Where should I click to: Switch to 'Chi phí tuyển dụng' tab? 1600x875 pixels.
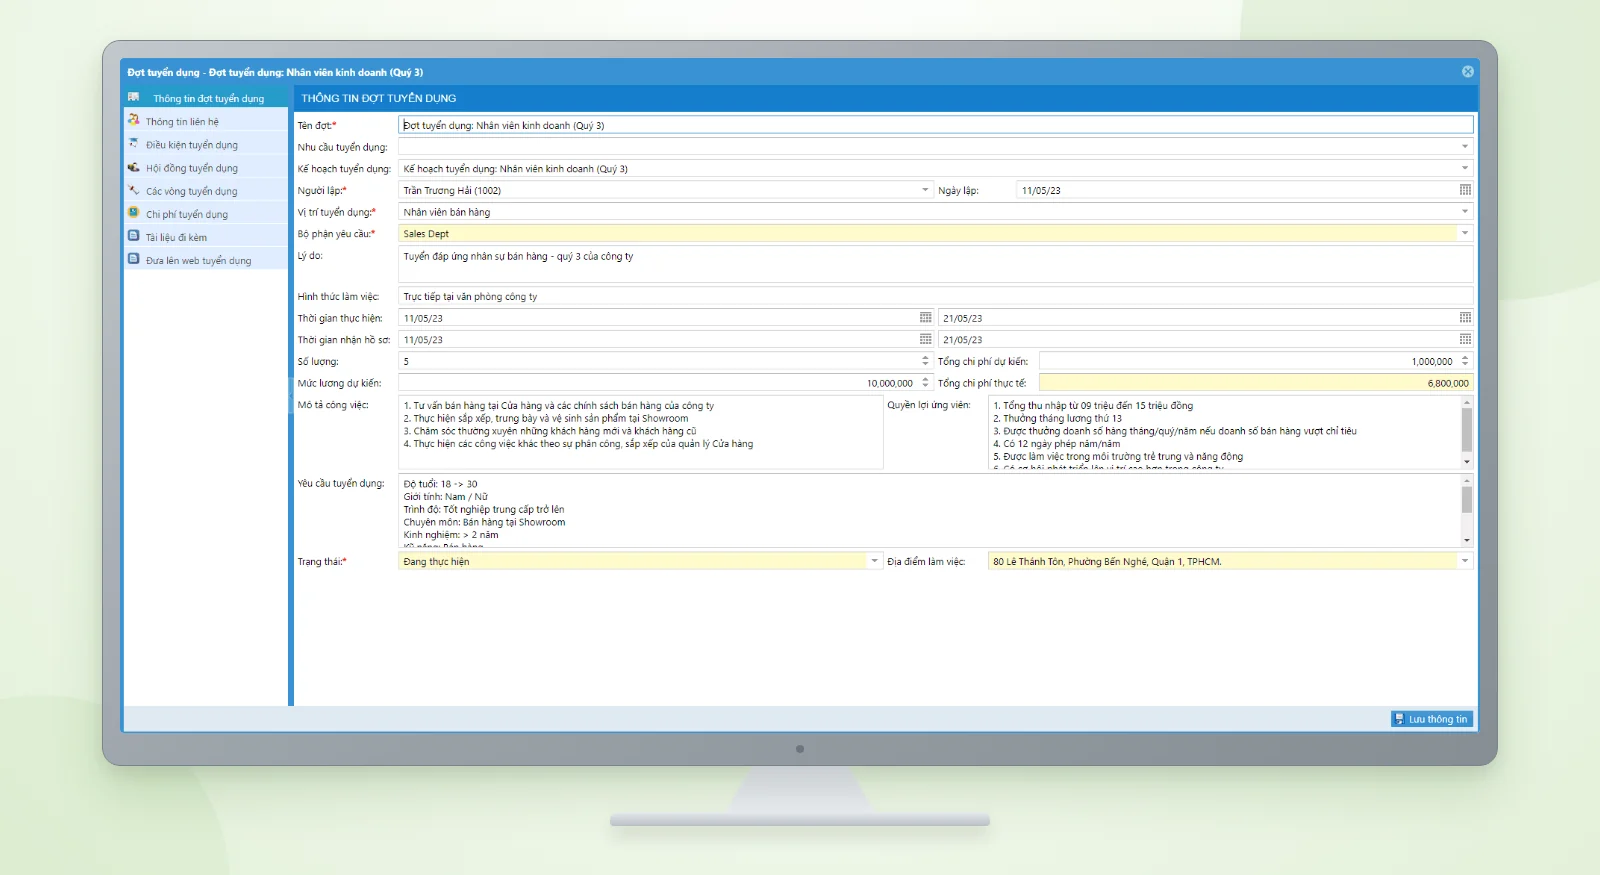(x=206, y=214)
